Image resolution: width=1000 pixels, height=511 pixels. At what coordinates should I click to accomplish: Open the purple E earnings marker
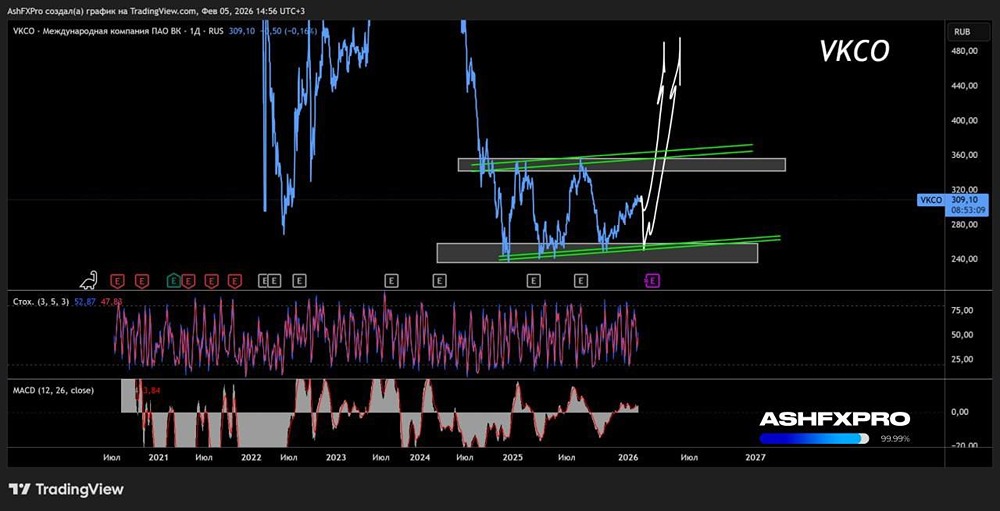pos(652,280)
